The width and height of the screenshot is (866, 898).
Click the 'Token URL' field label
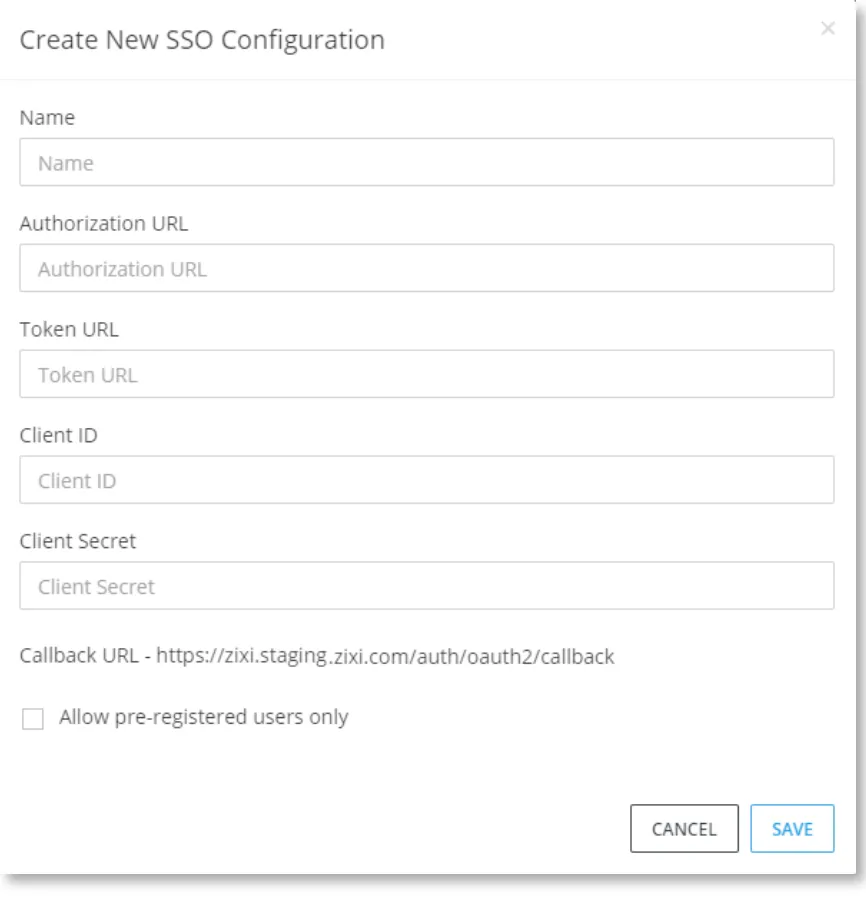(69, 329)
